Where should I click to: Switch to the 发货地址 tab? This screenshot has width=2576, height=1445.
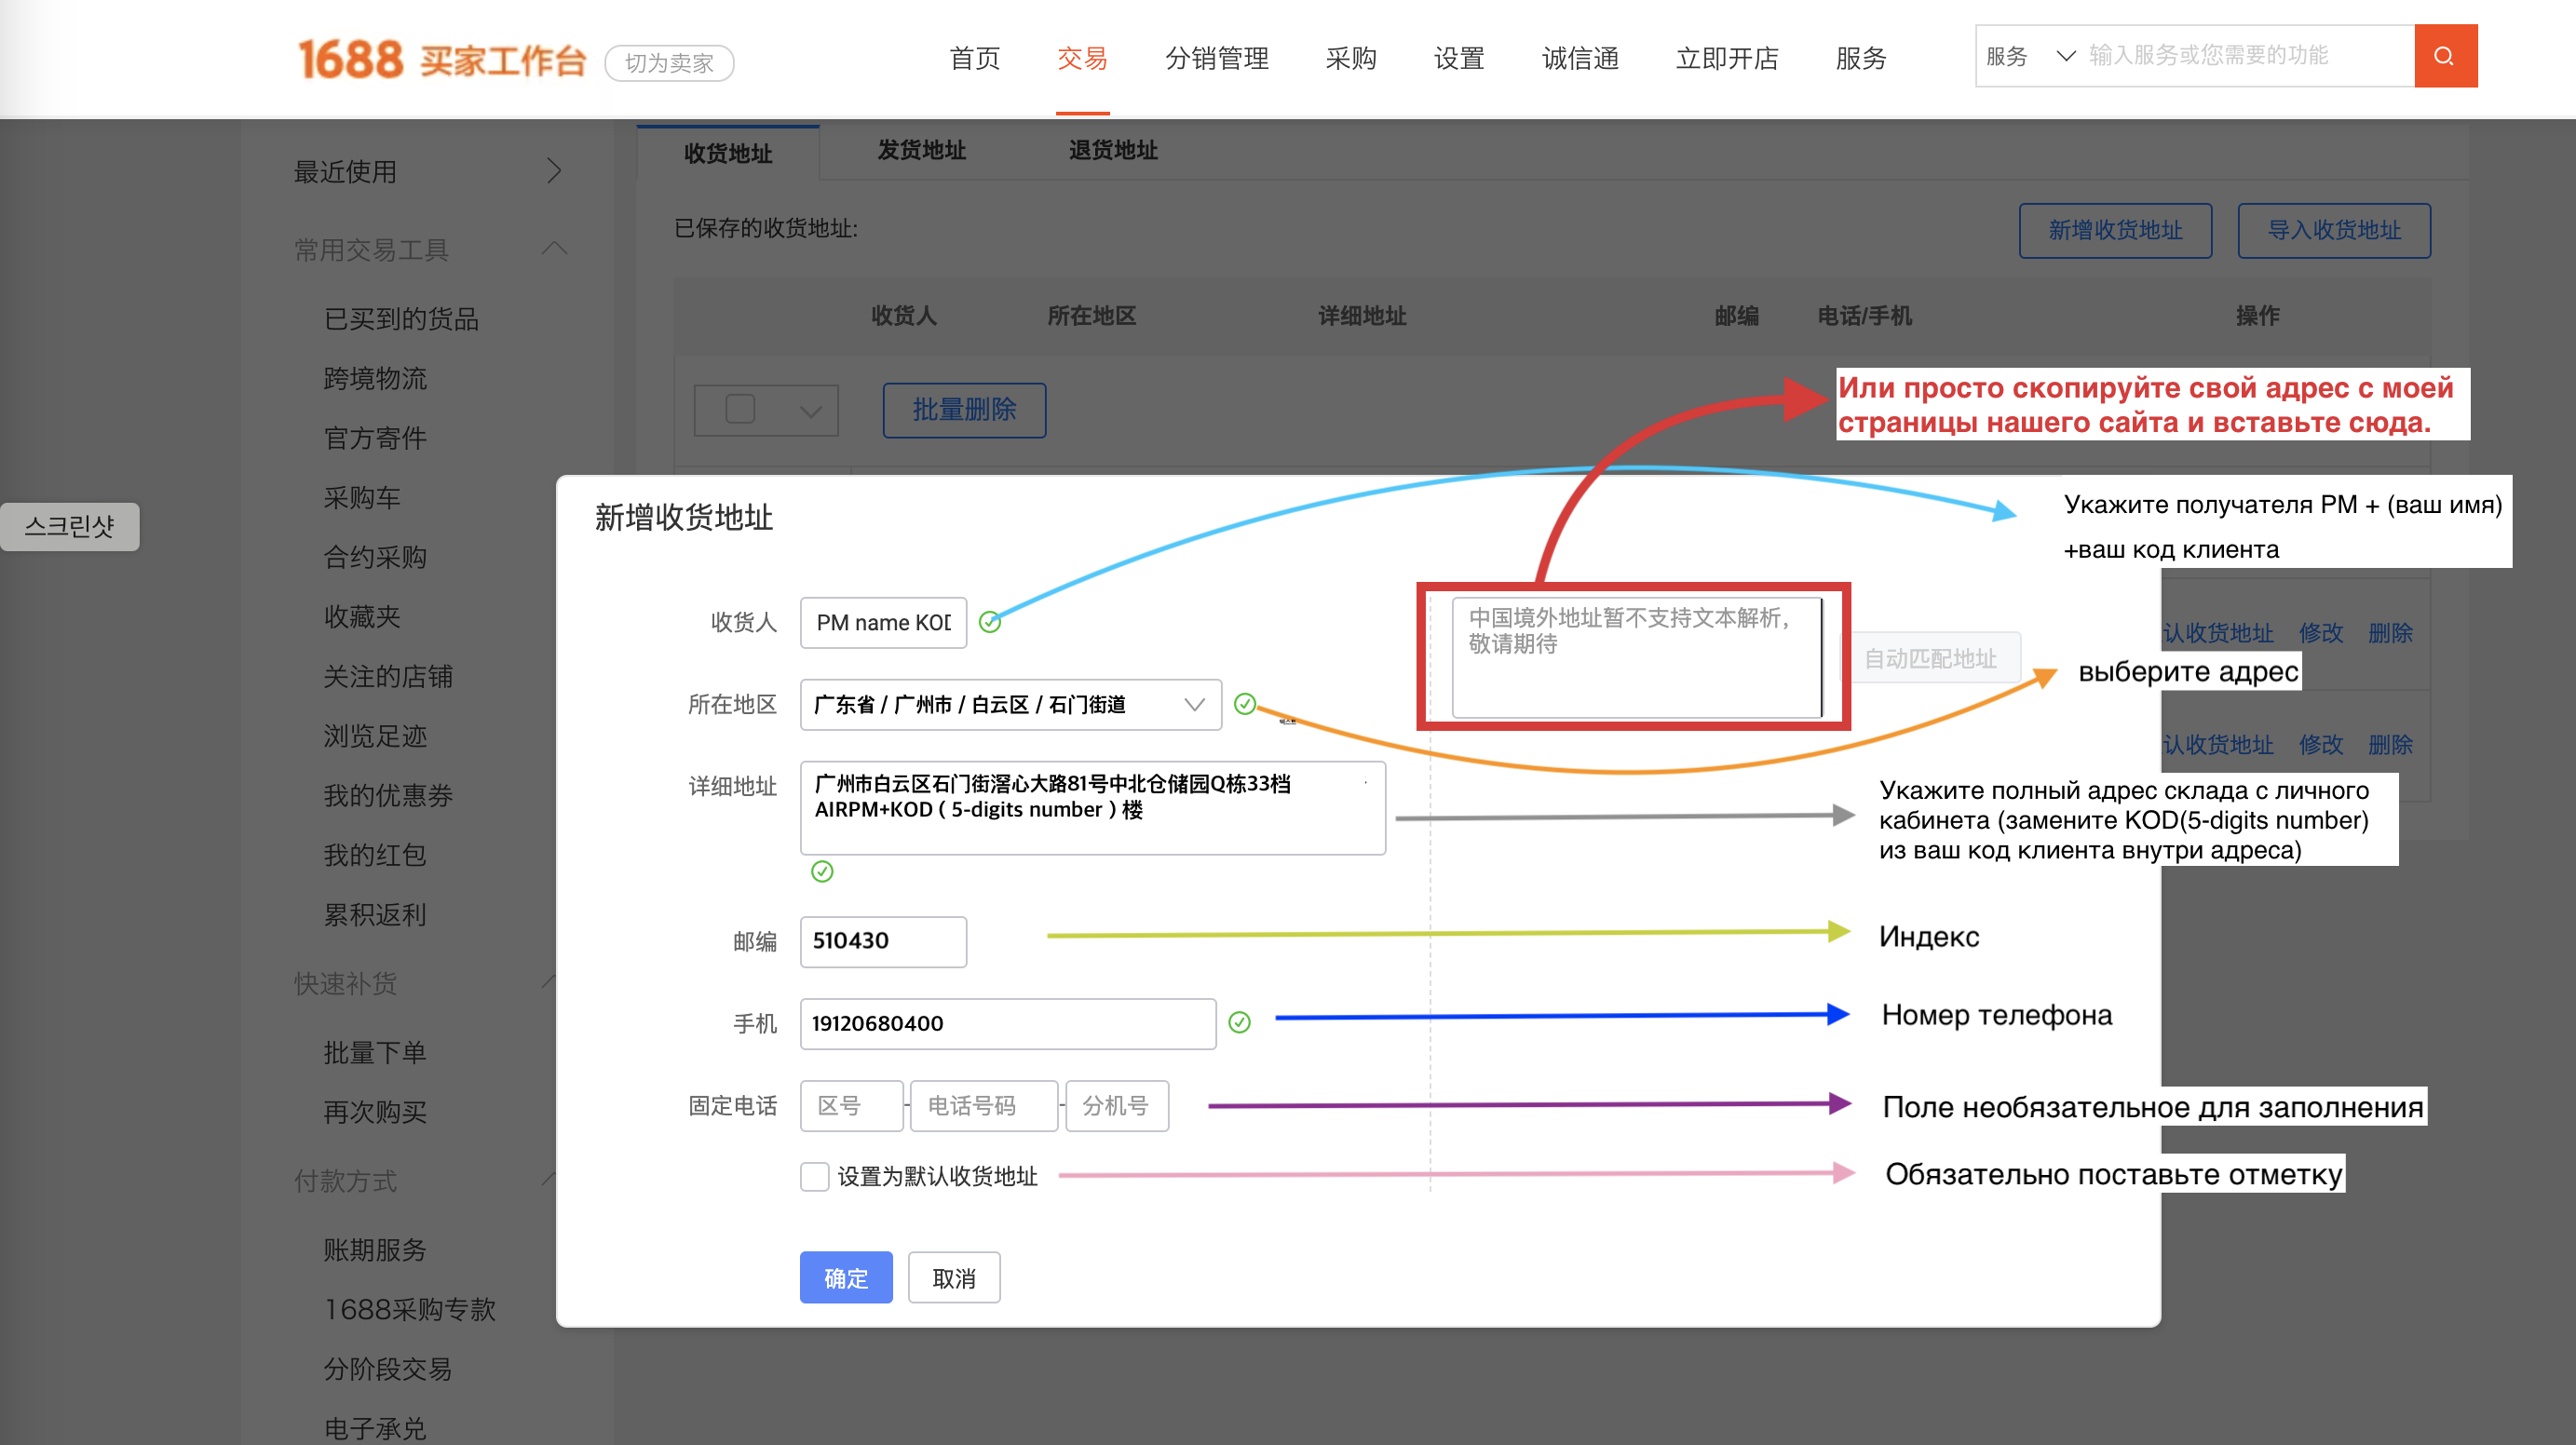click(x=921, y=151)
